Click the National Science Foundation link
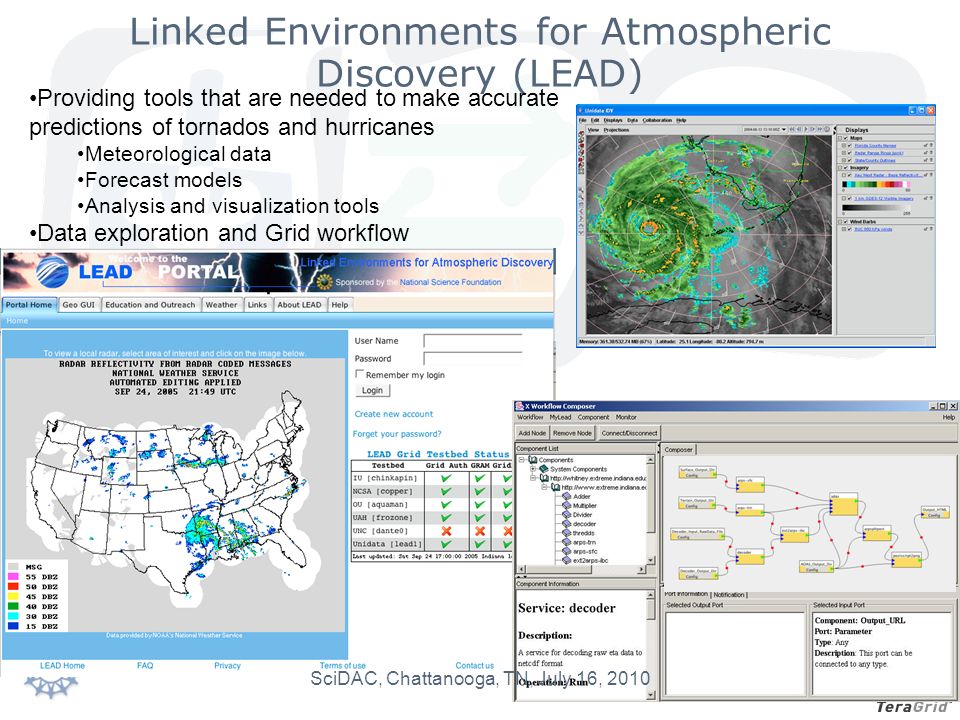Image resolution: width=960 pixels, height=720 pixels. pos(450,282)
